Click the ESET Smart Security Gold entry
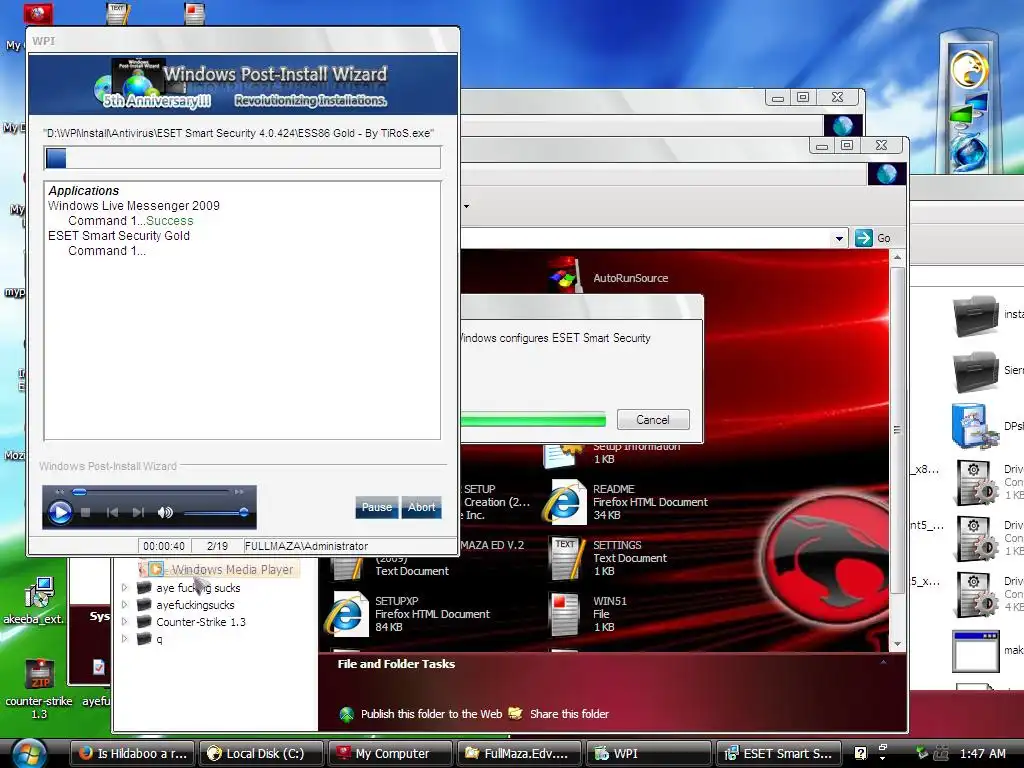 point(119,236)
